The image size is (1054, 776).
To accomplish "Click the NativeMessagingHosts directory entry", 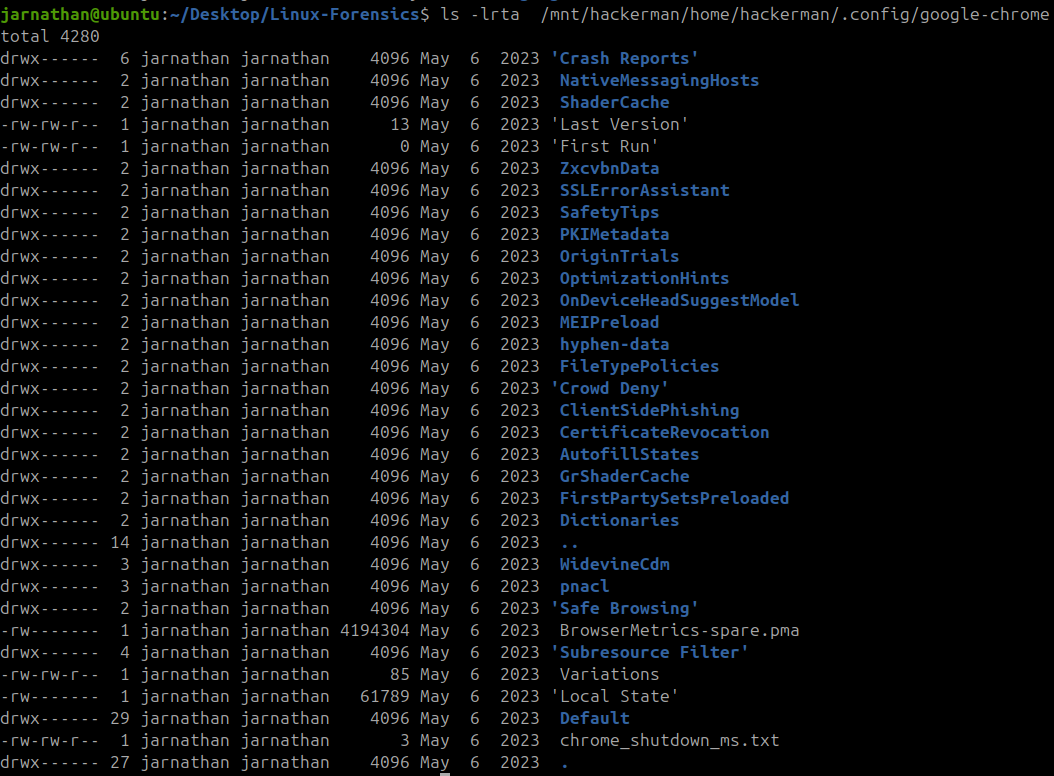I will point(659,80).
